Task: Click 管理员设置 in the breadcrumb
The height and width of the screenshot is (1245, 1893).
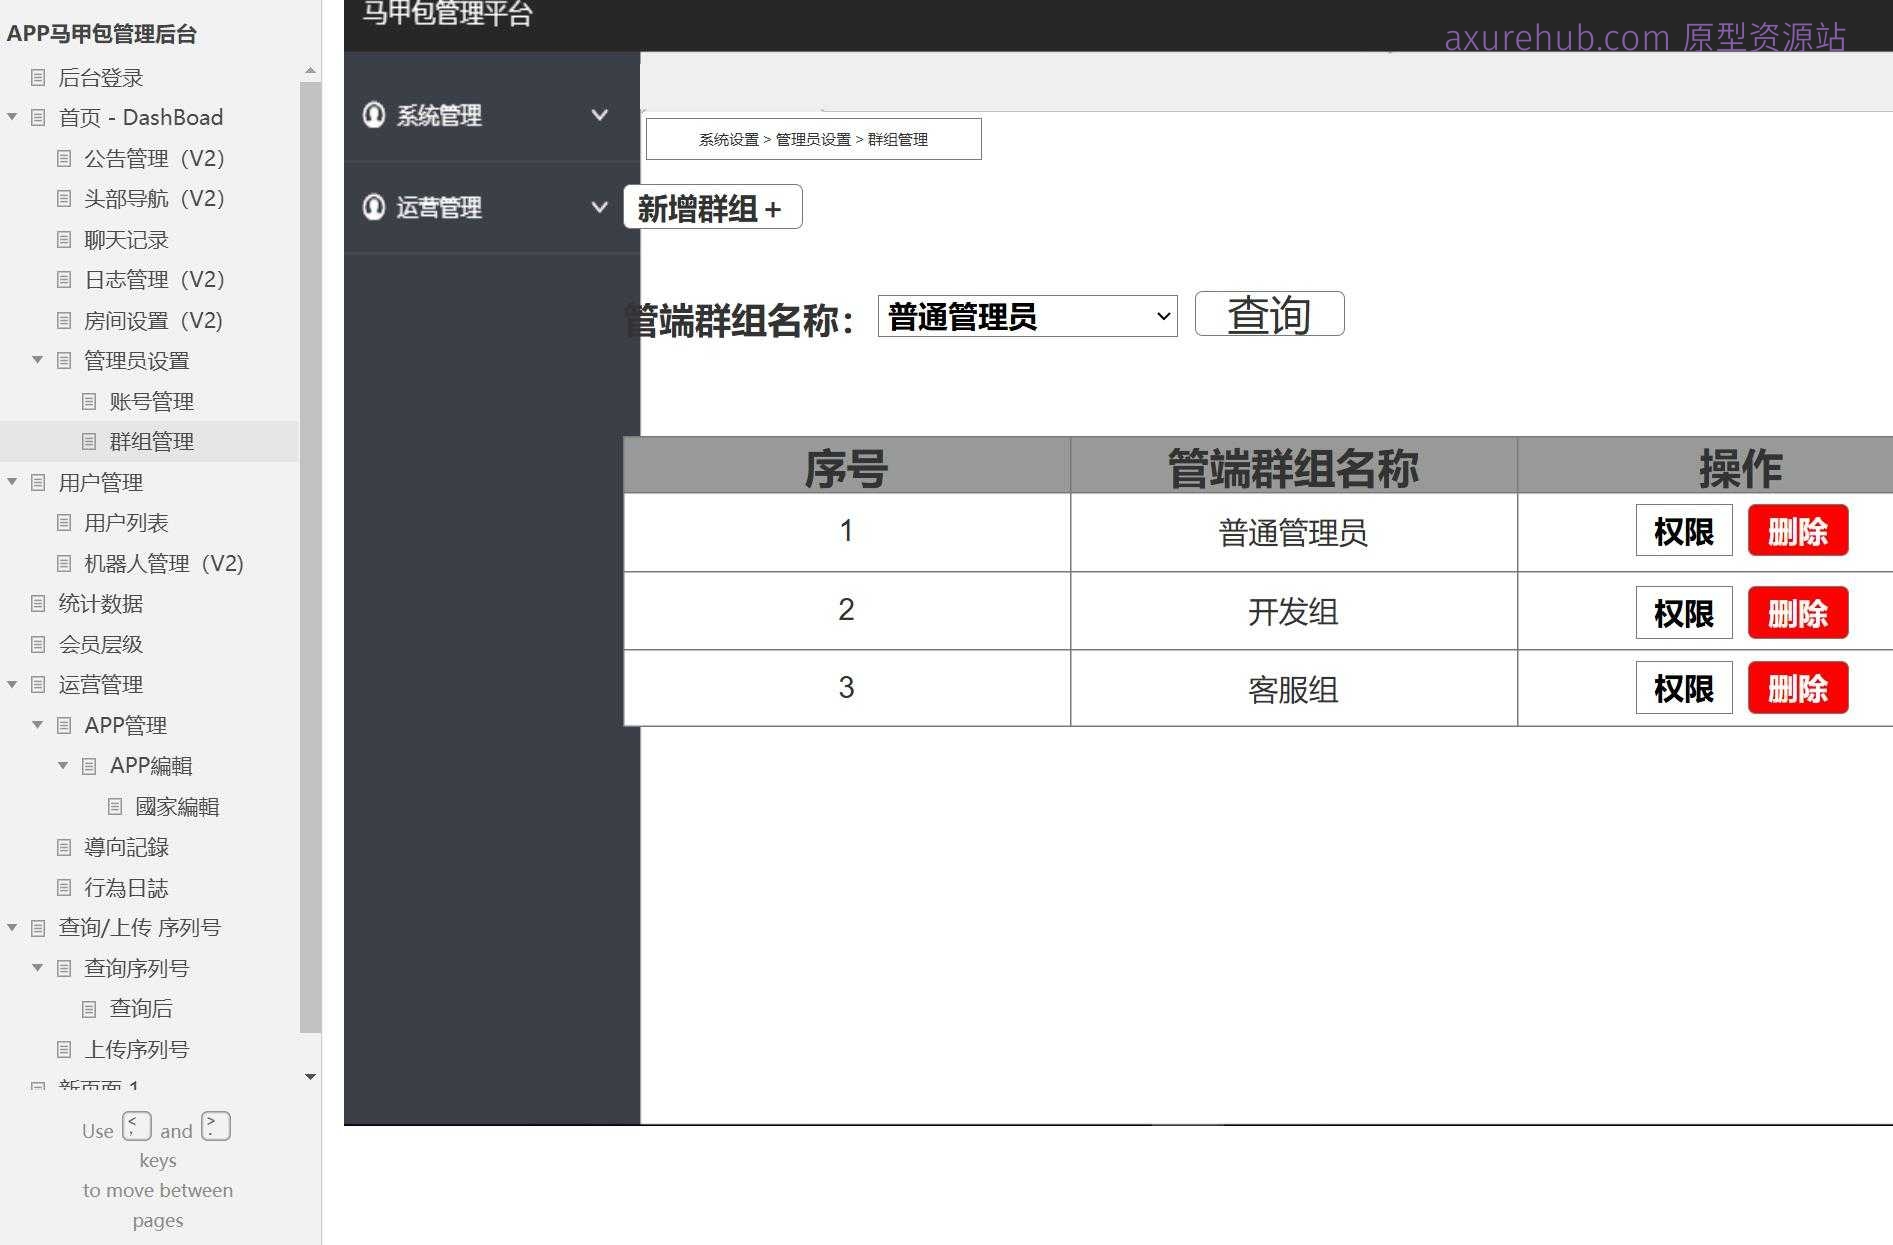Action: (813, 139)
